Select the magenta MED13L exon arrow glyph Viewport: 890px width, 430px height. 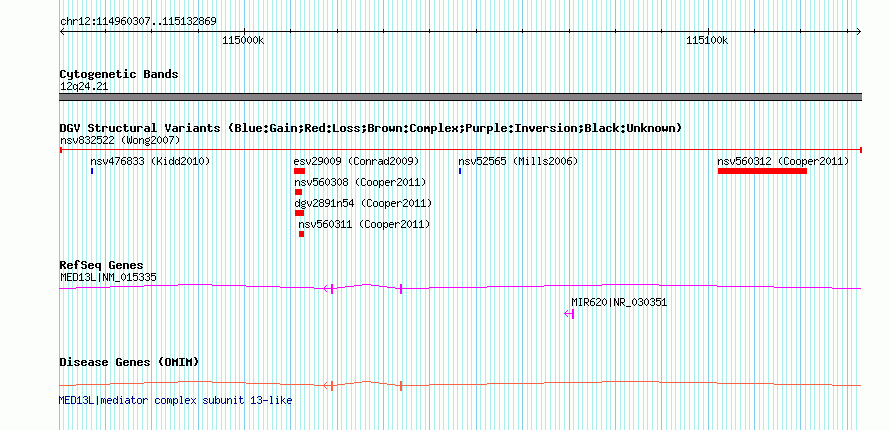tap(328, 289)
